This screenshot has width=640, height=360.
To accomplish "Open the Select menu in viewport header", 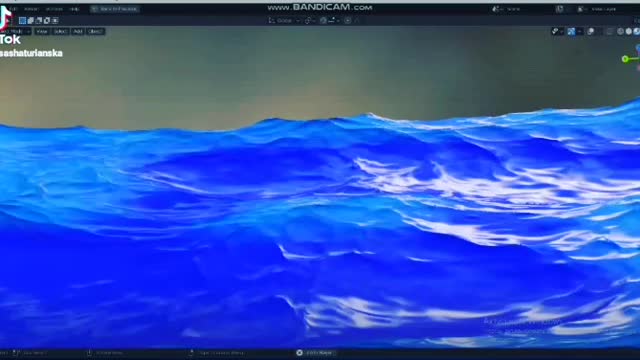I will (60, 31).
